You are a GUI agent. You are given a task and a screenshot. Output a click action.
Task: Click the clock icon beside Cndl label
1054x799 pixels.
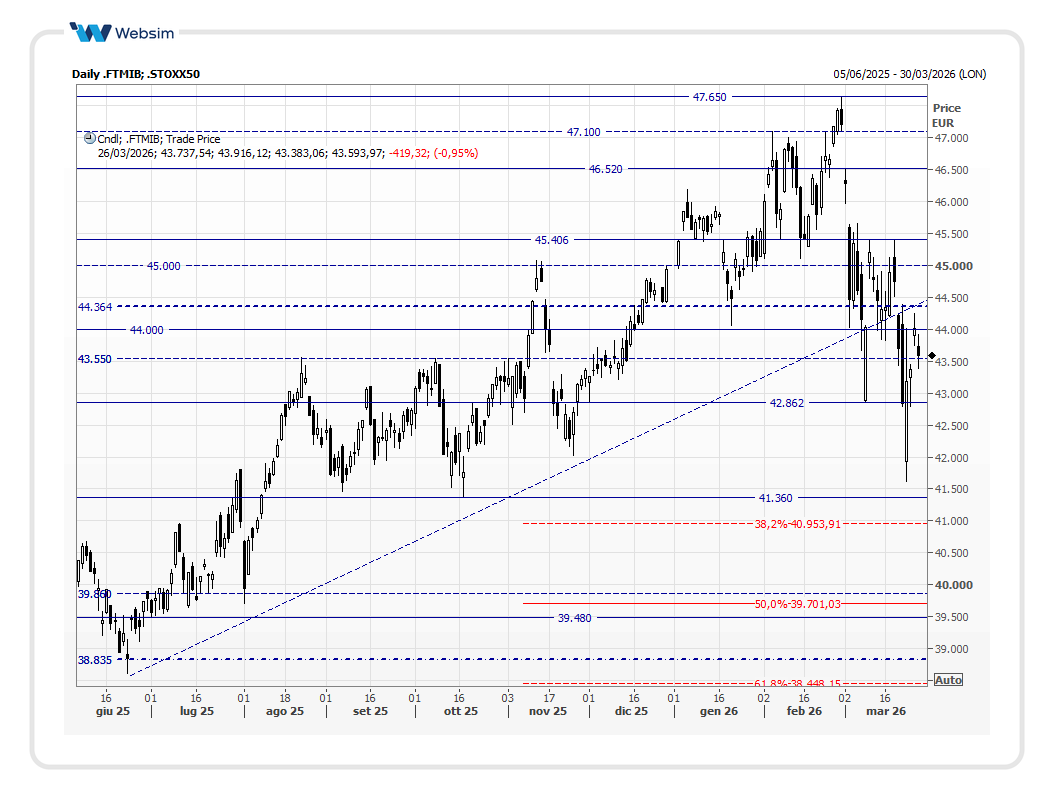tap(89, 139)
